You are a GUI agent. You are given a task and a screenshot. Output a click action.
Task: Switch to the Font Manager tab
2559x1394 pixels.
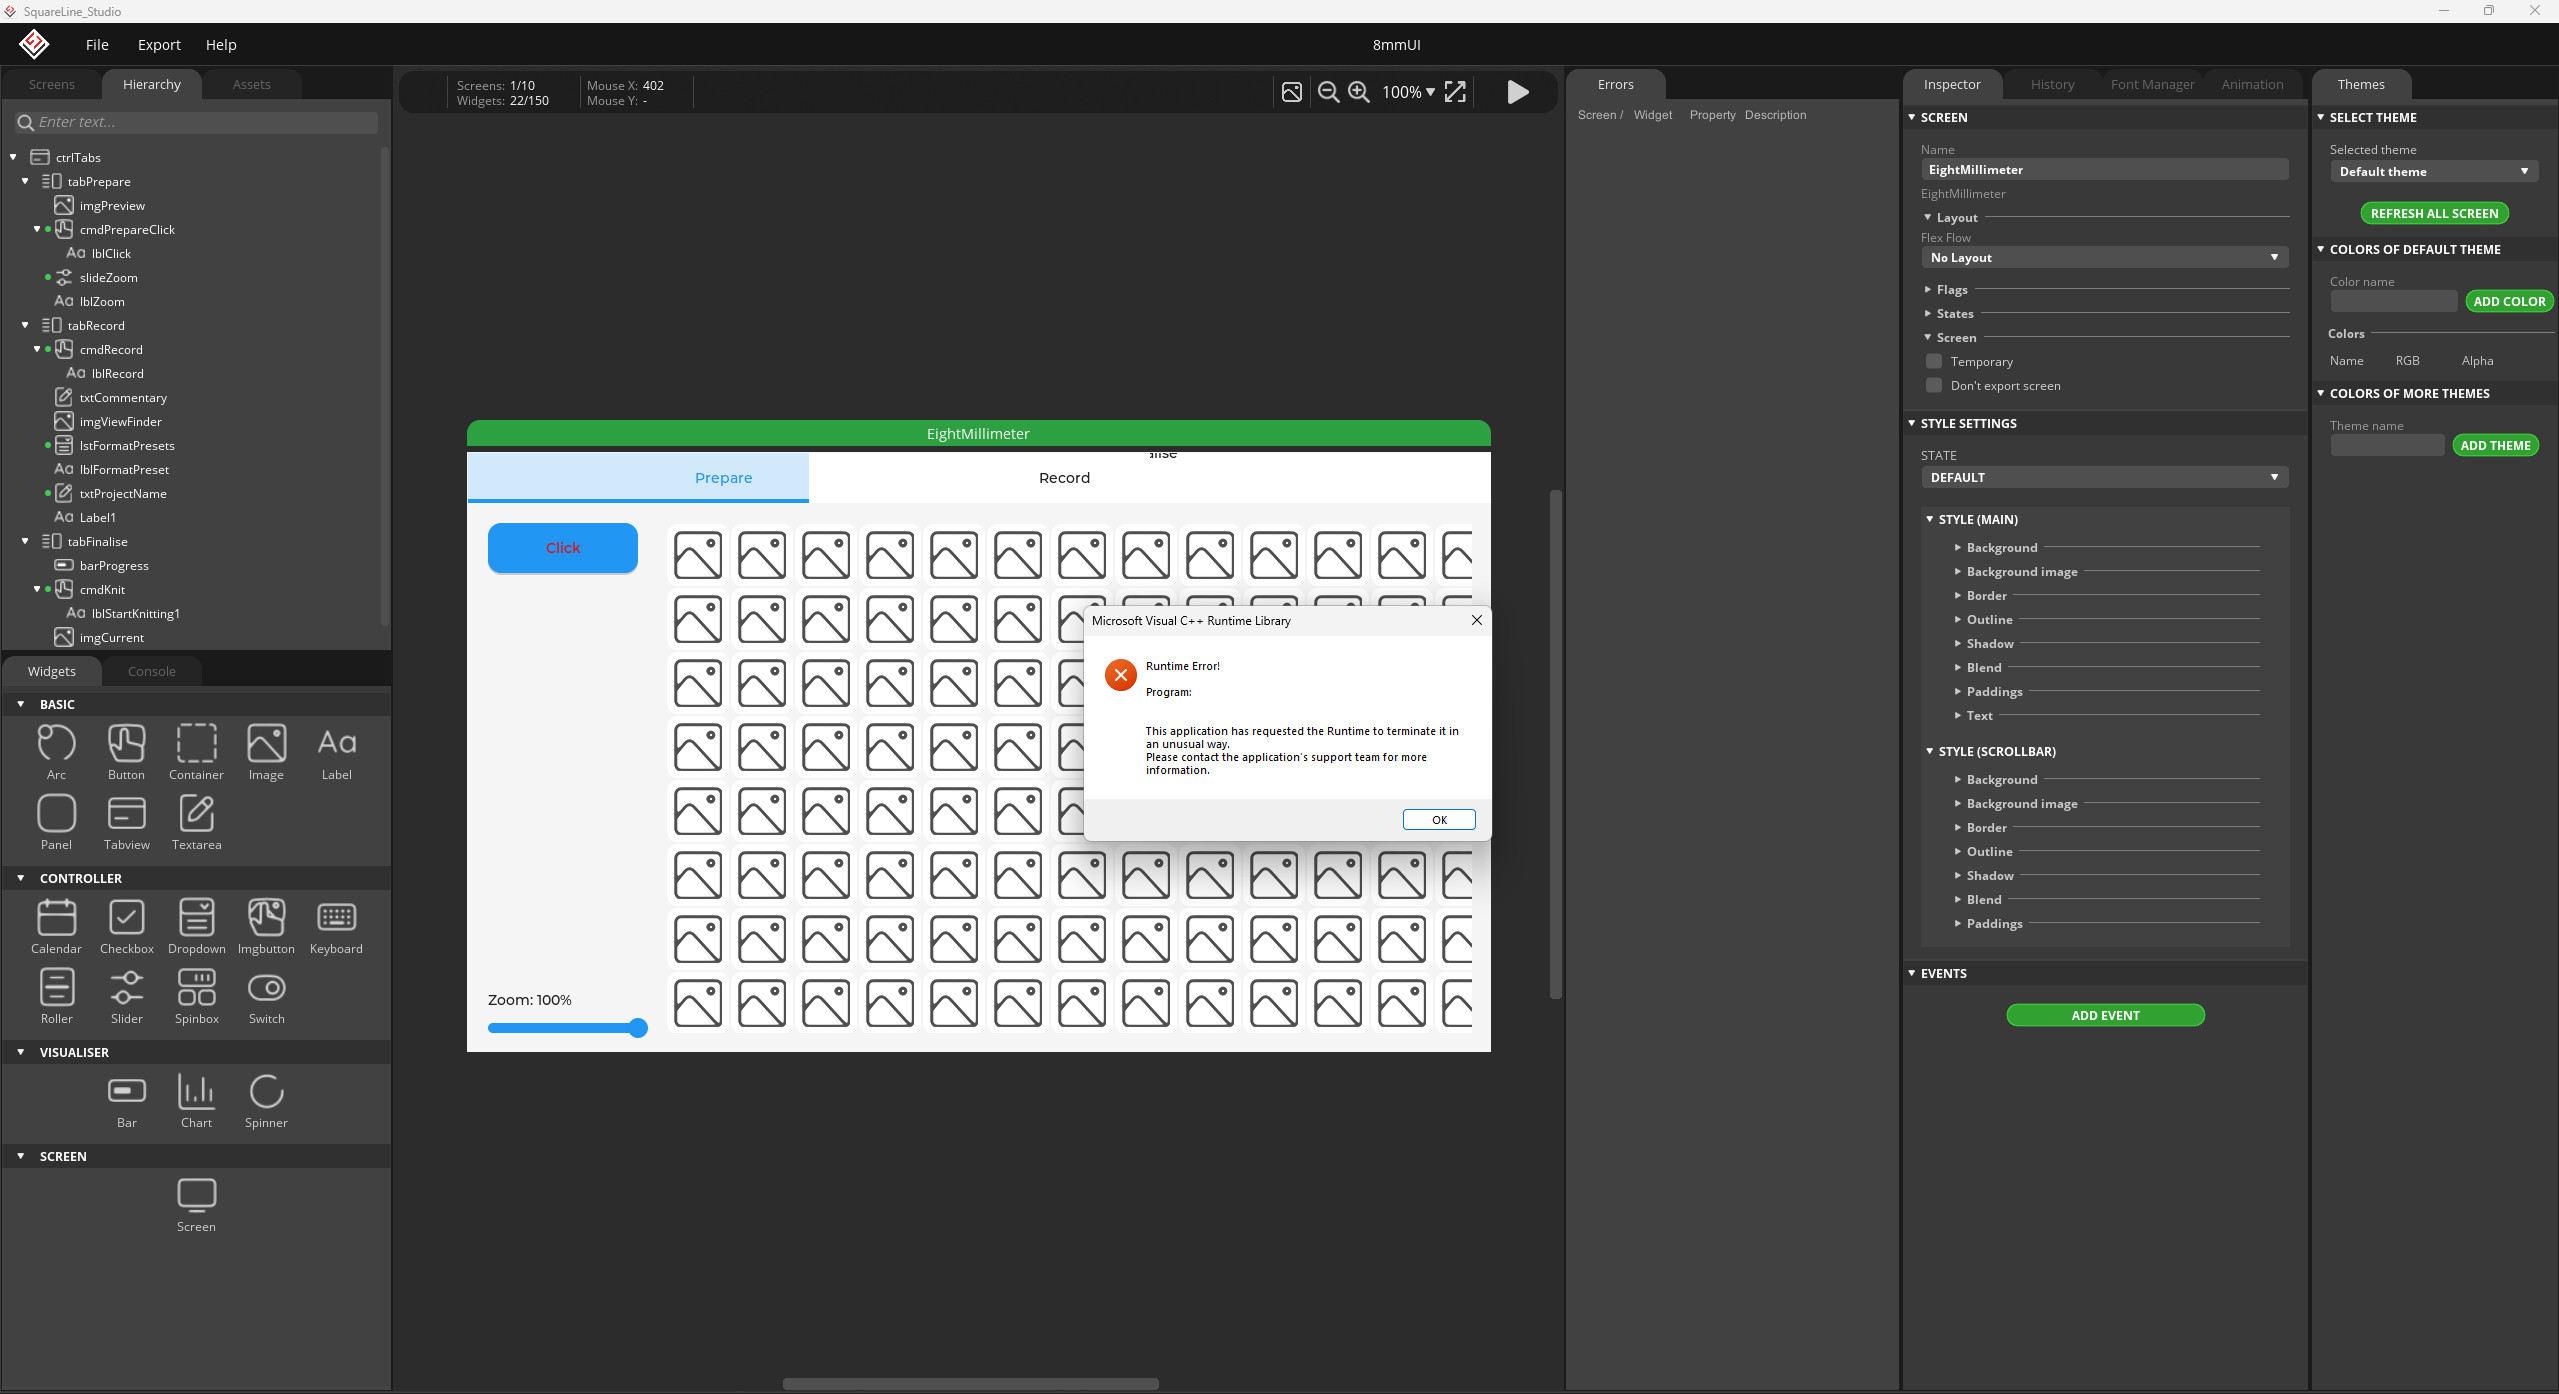pyautogui.click(x=2152, y=85)
